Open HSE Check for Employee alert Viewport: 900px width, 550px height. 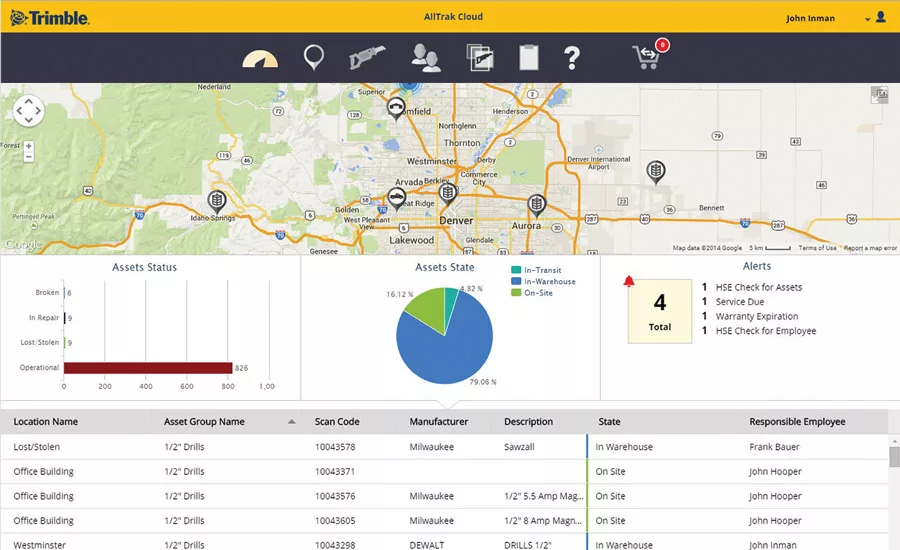pos(766,331)
